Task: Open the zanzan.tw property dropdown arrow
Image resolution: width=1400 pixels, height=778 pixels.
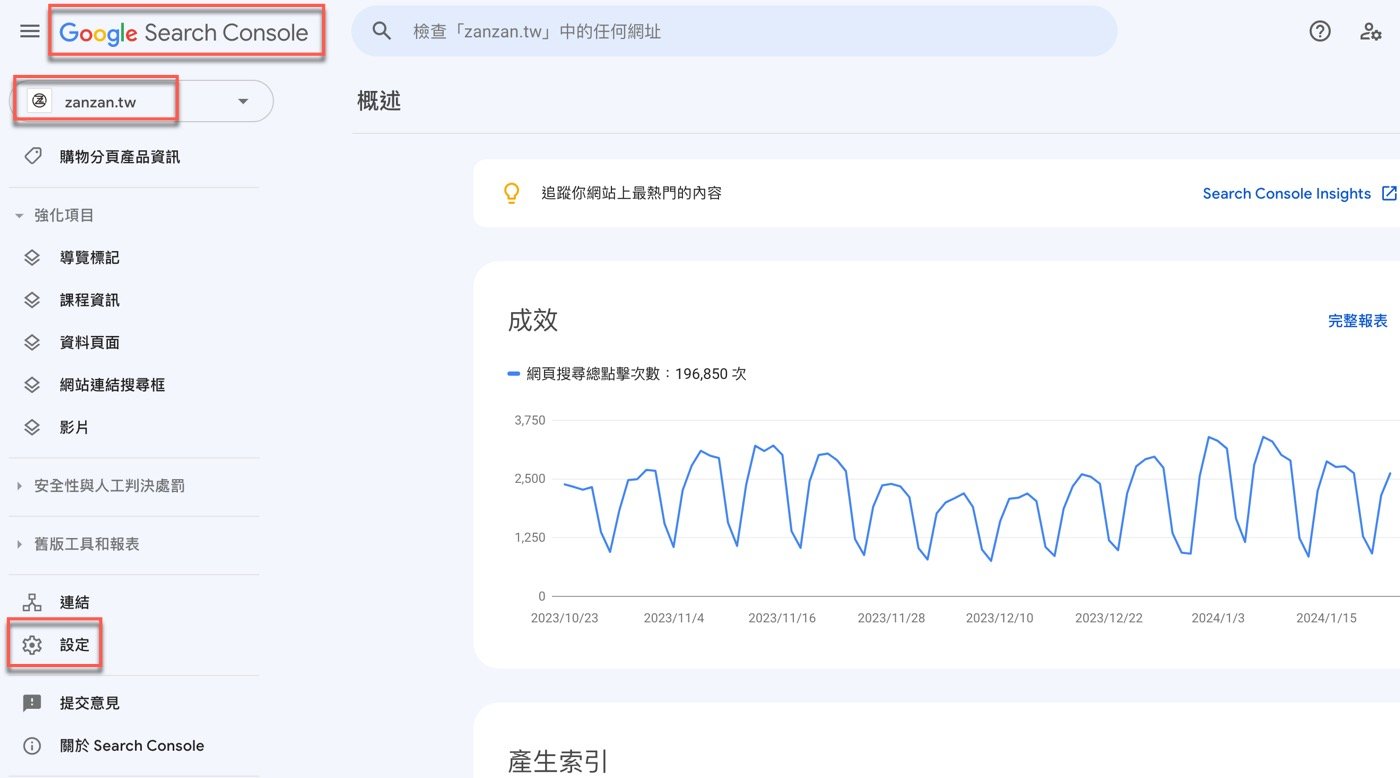Action: point(242,102)
